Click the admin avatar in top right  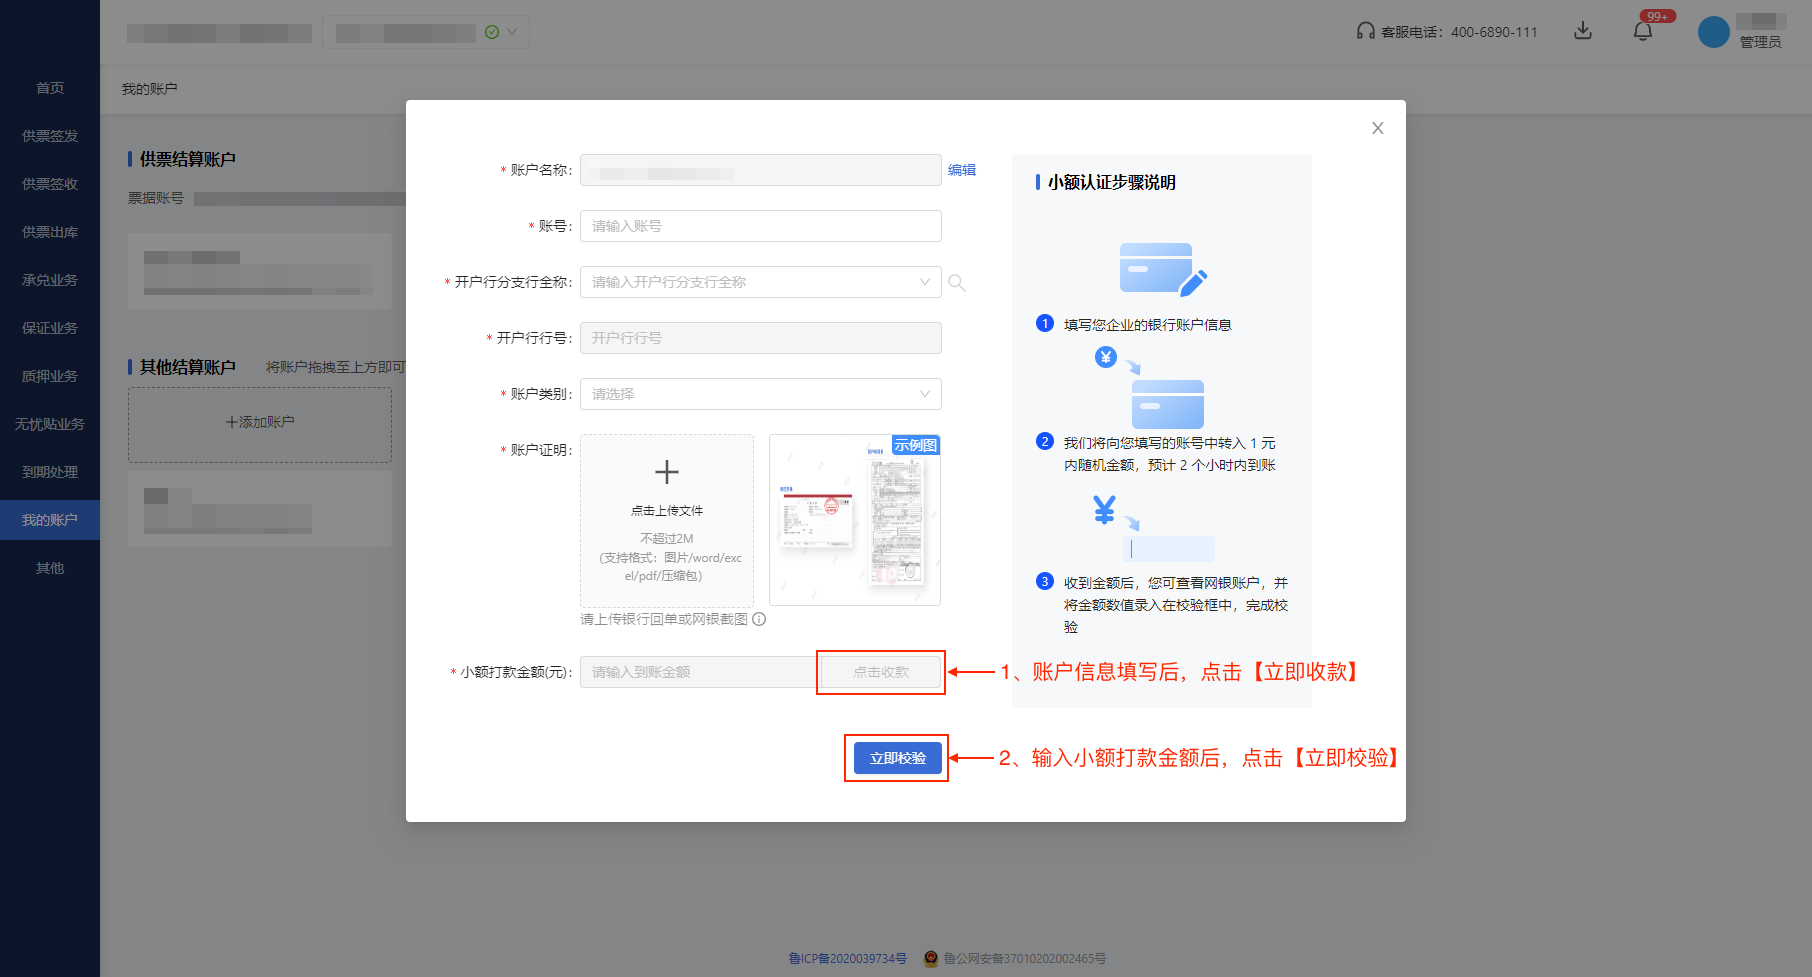[x=1712, y=31]
